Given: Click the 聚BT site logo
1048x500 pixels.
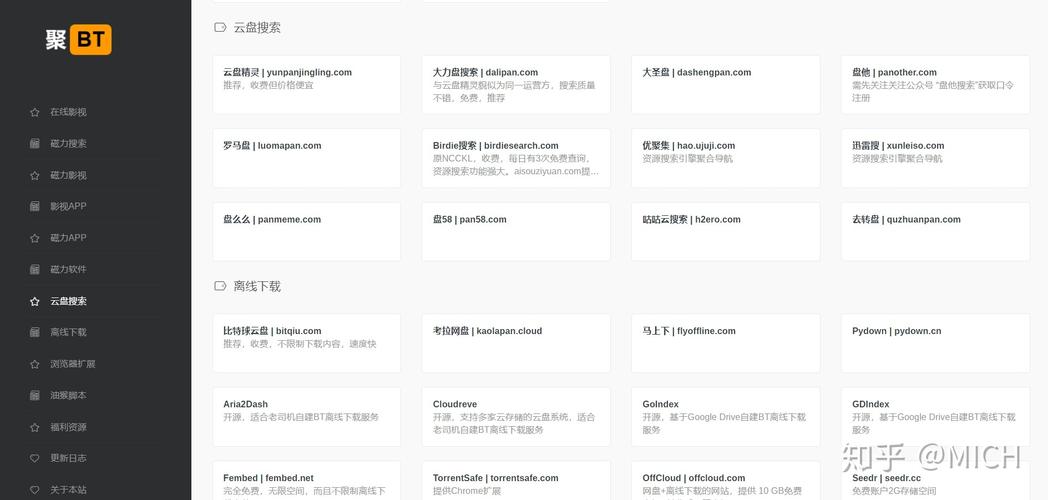Looking at the screenshot, I should tap(78, 39).
